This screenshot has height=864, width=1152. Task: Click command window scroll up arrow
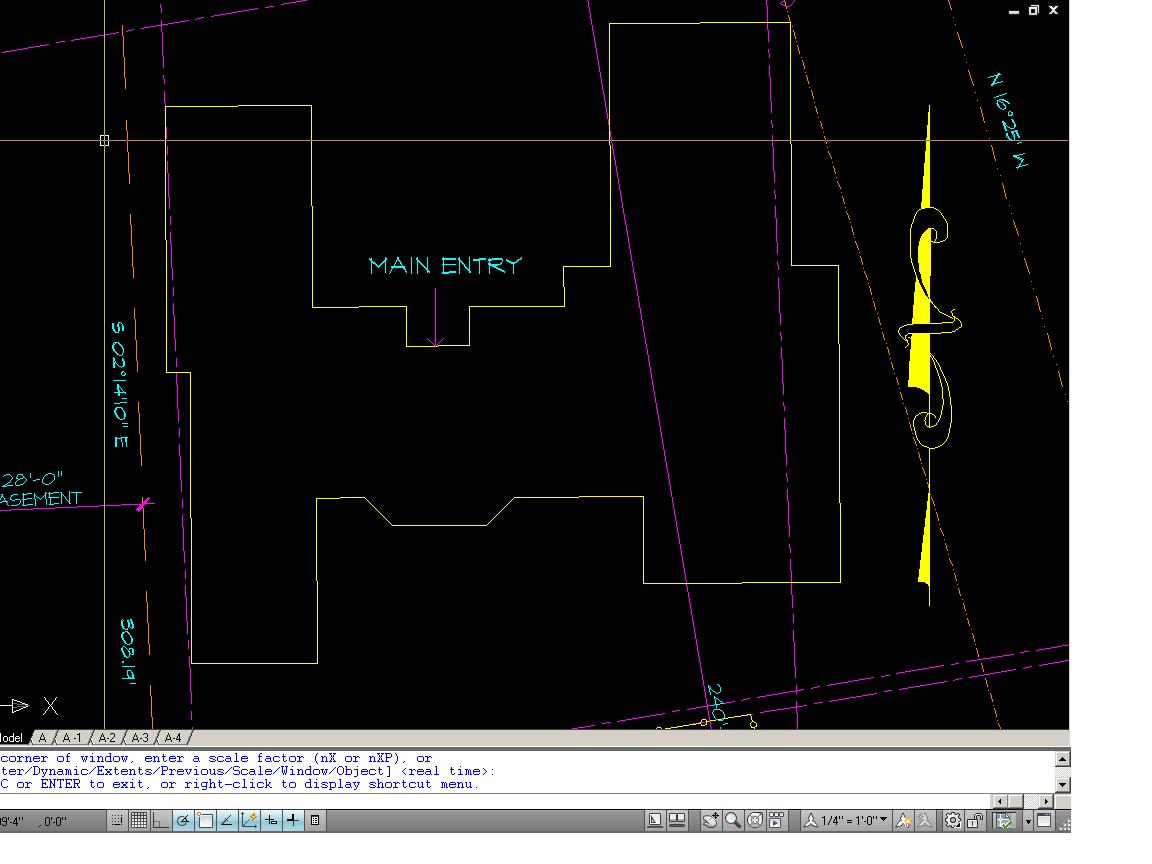1062,759
